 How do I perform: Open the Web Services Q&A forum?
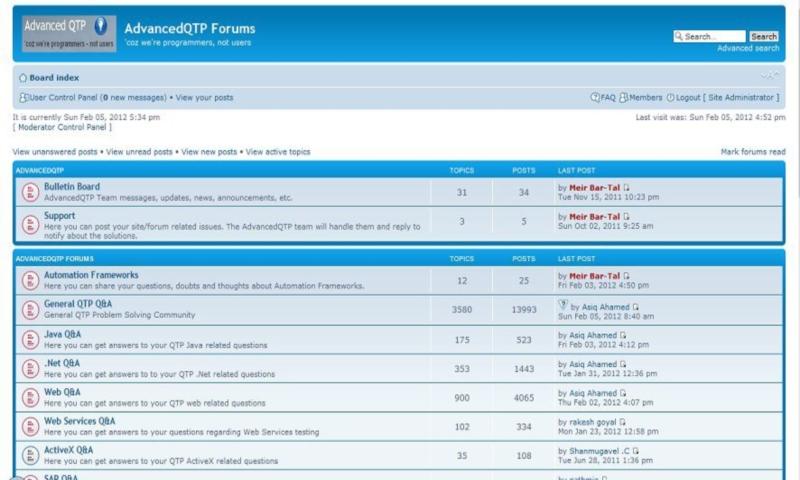(80, 421)
